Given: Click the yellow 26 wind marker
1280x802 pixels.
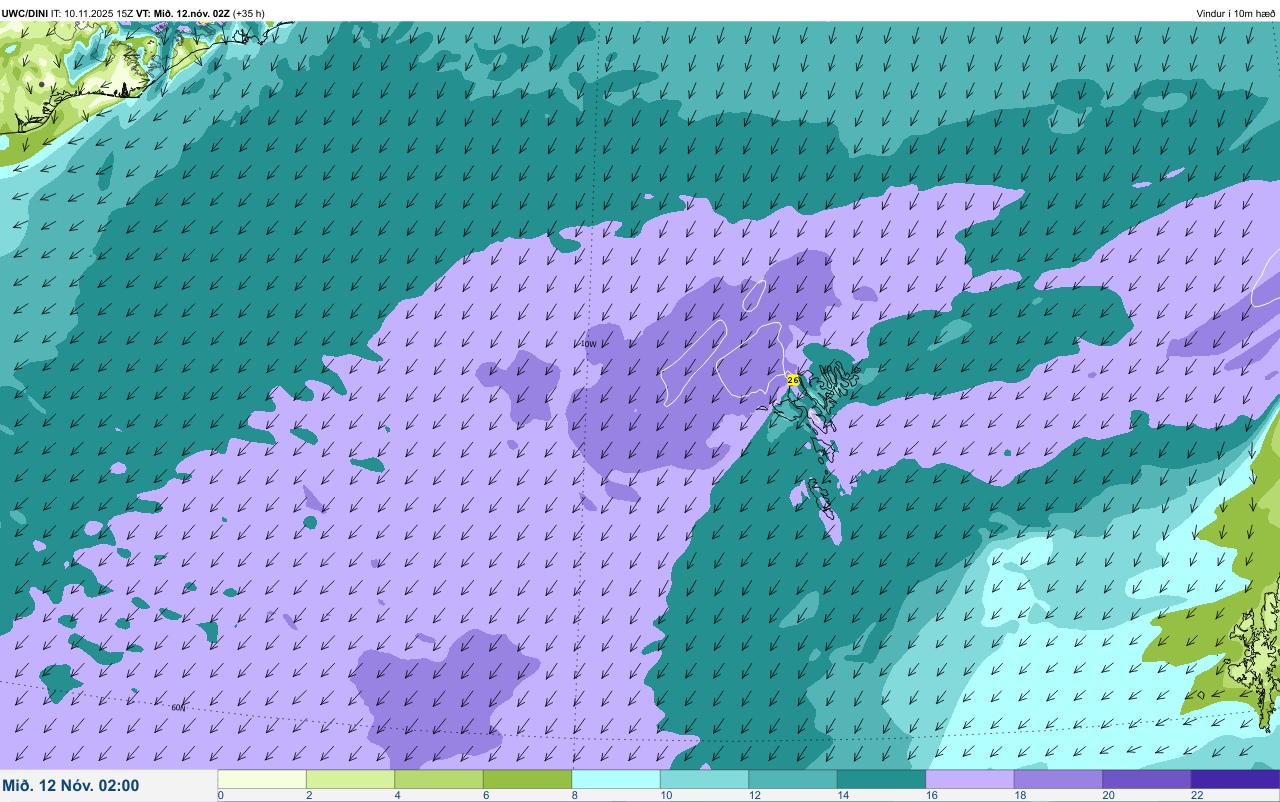Looking at the screenshot, I should (x=793, y=380).
